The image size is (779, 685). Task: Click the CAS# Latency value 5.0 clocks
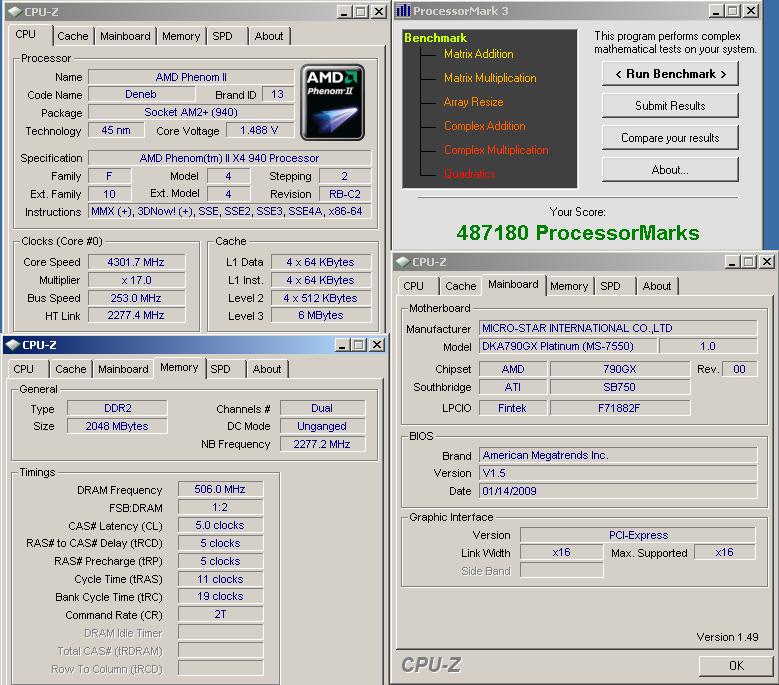[220, 525]
